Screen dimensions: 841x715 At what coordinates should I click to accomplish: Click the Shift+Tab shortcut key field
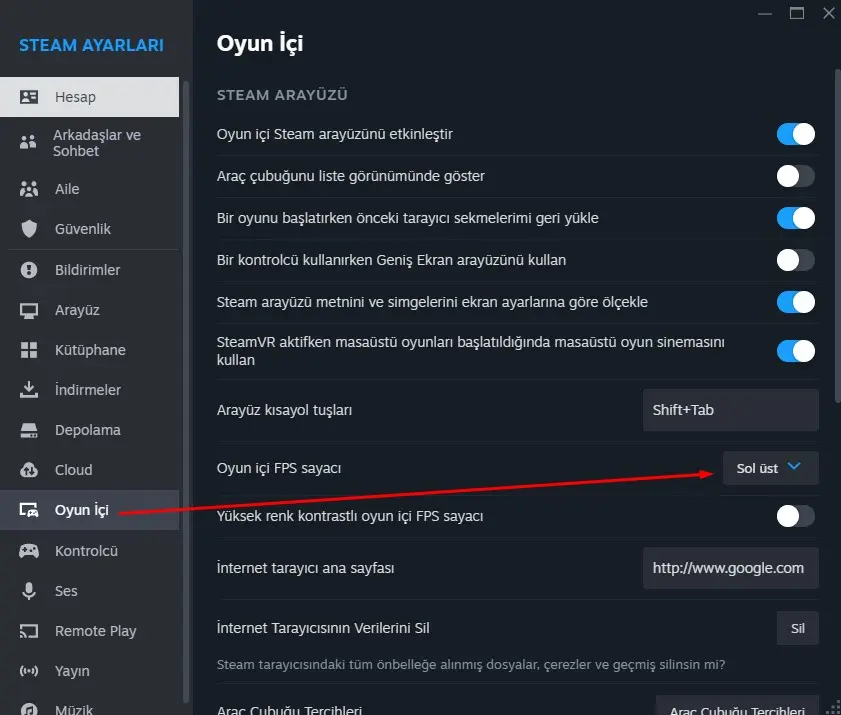coord(731,410)
